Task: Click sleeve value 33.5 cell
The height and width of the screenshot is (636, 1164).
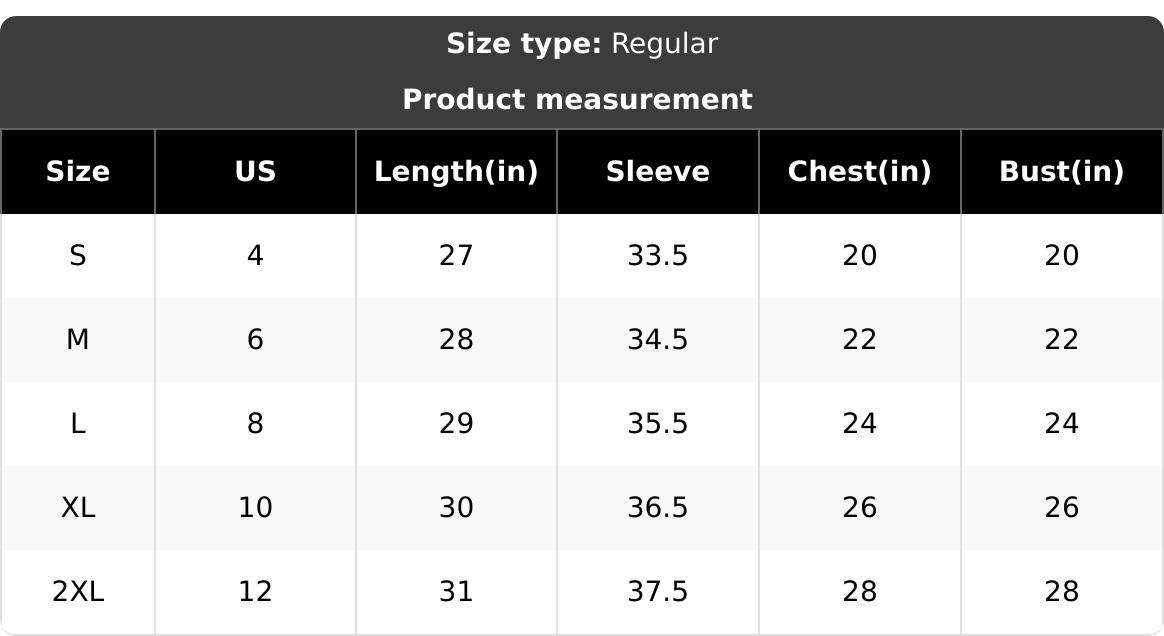Action: tap(657, 256)
